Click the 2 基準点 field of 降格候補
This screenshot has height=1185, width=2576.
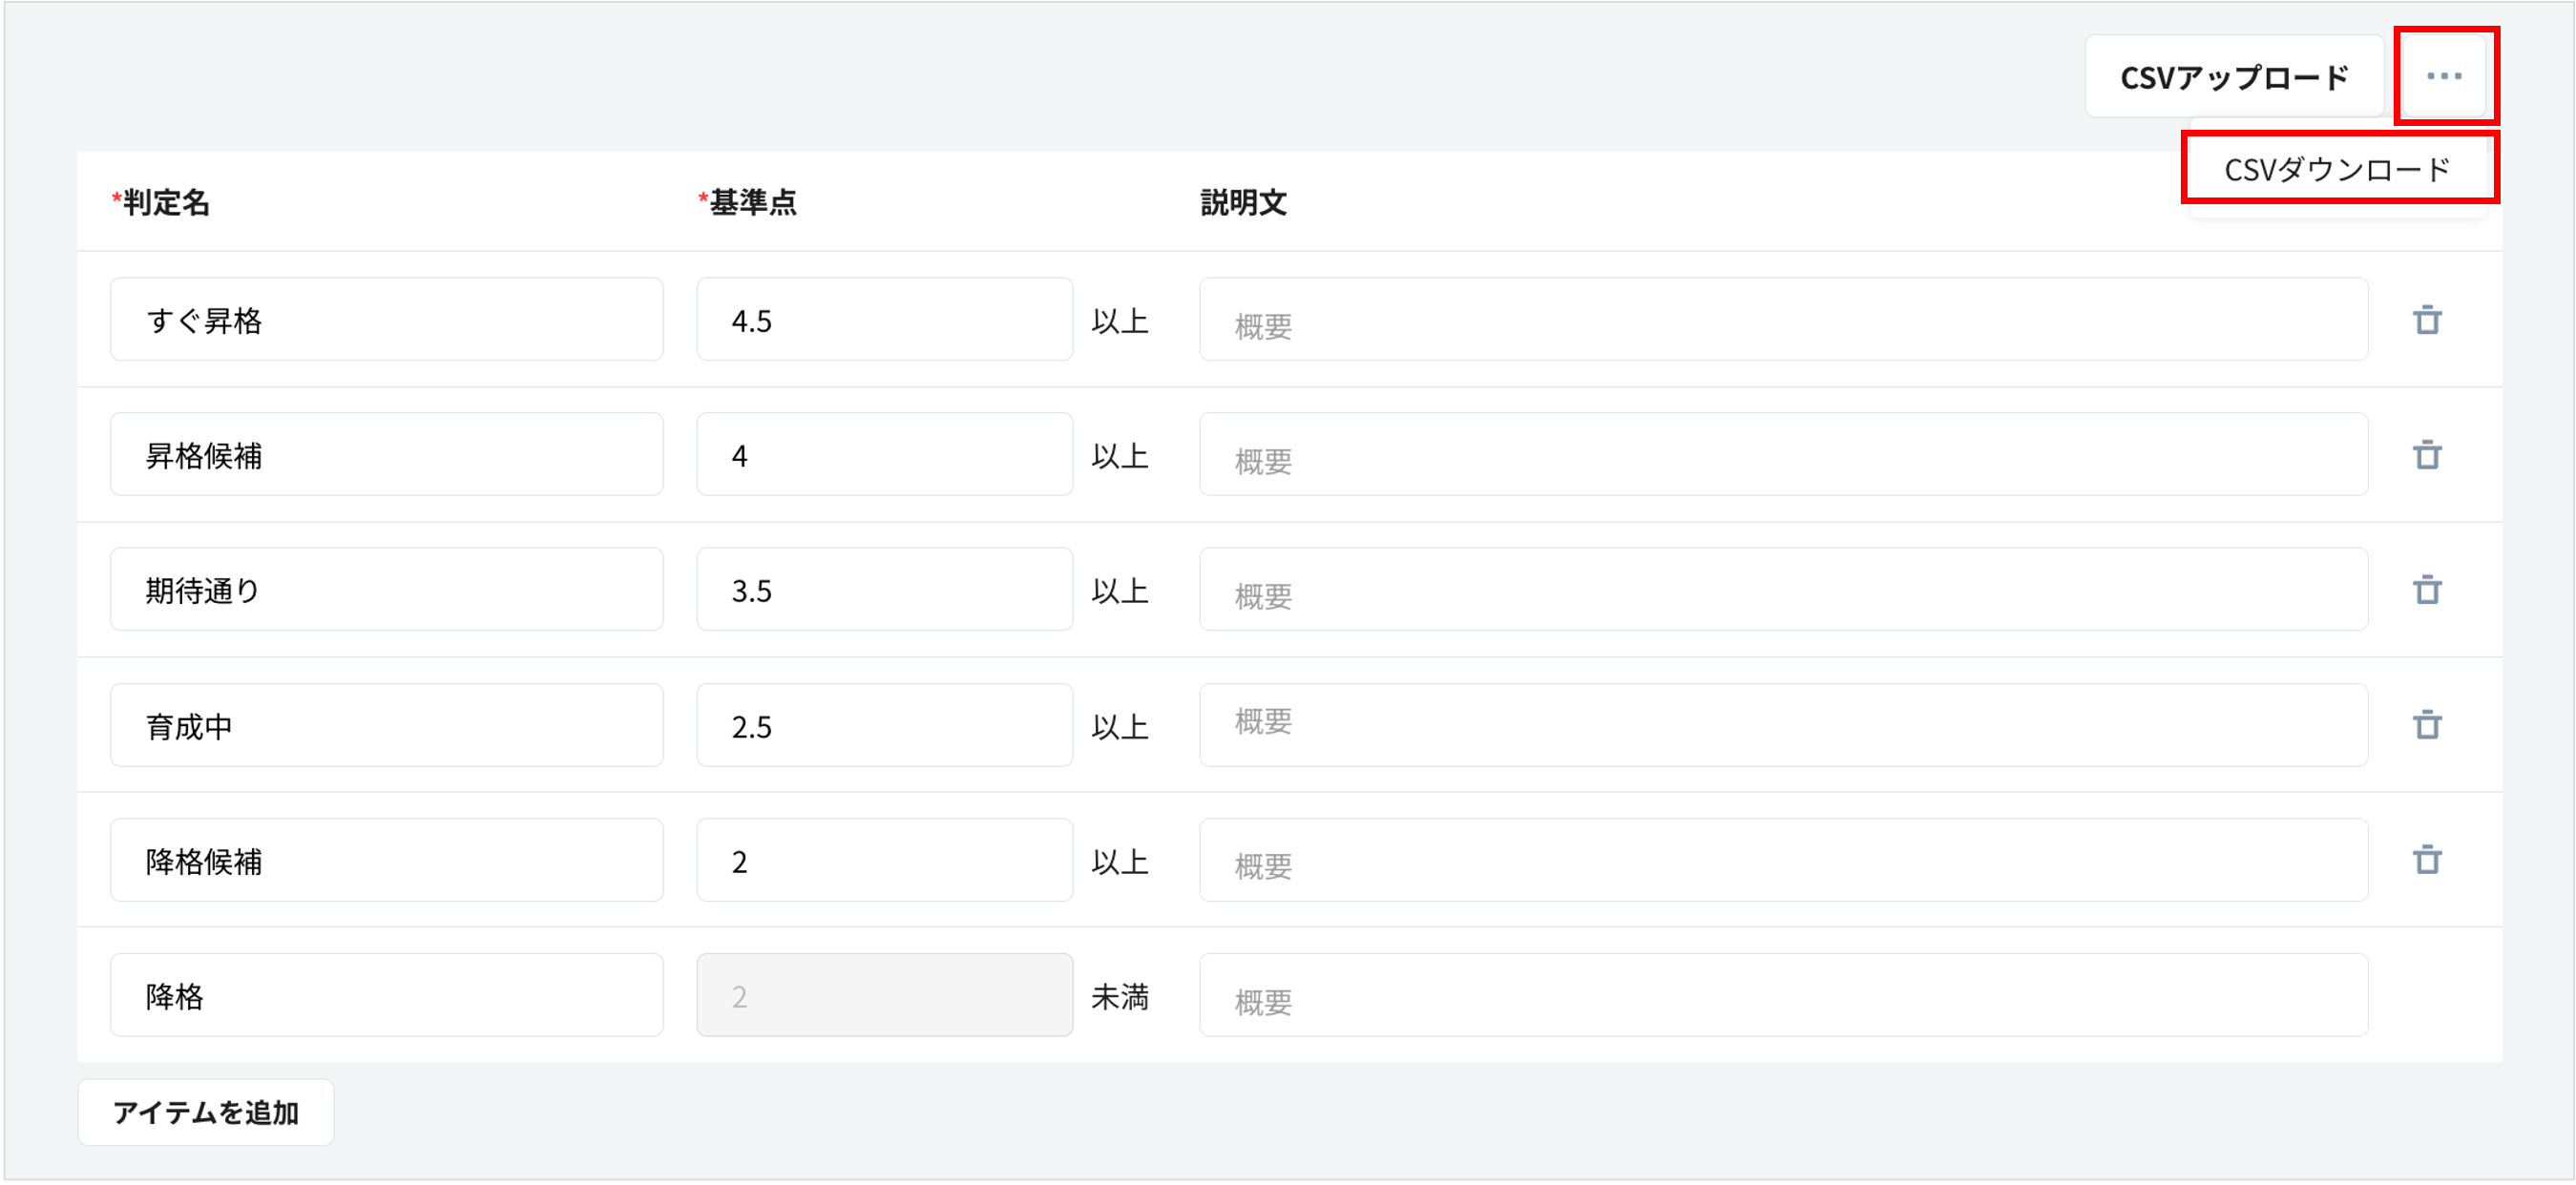[884, 860]
